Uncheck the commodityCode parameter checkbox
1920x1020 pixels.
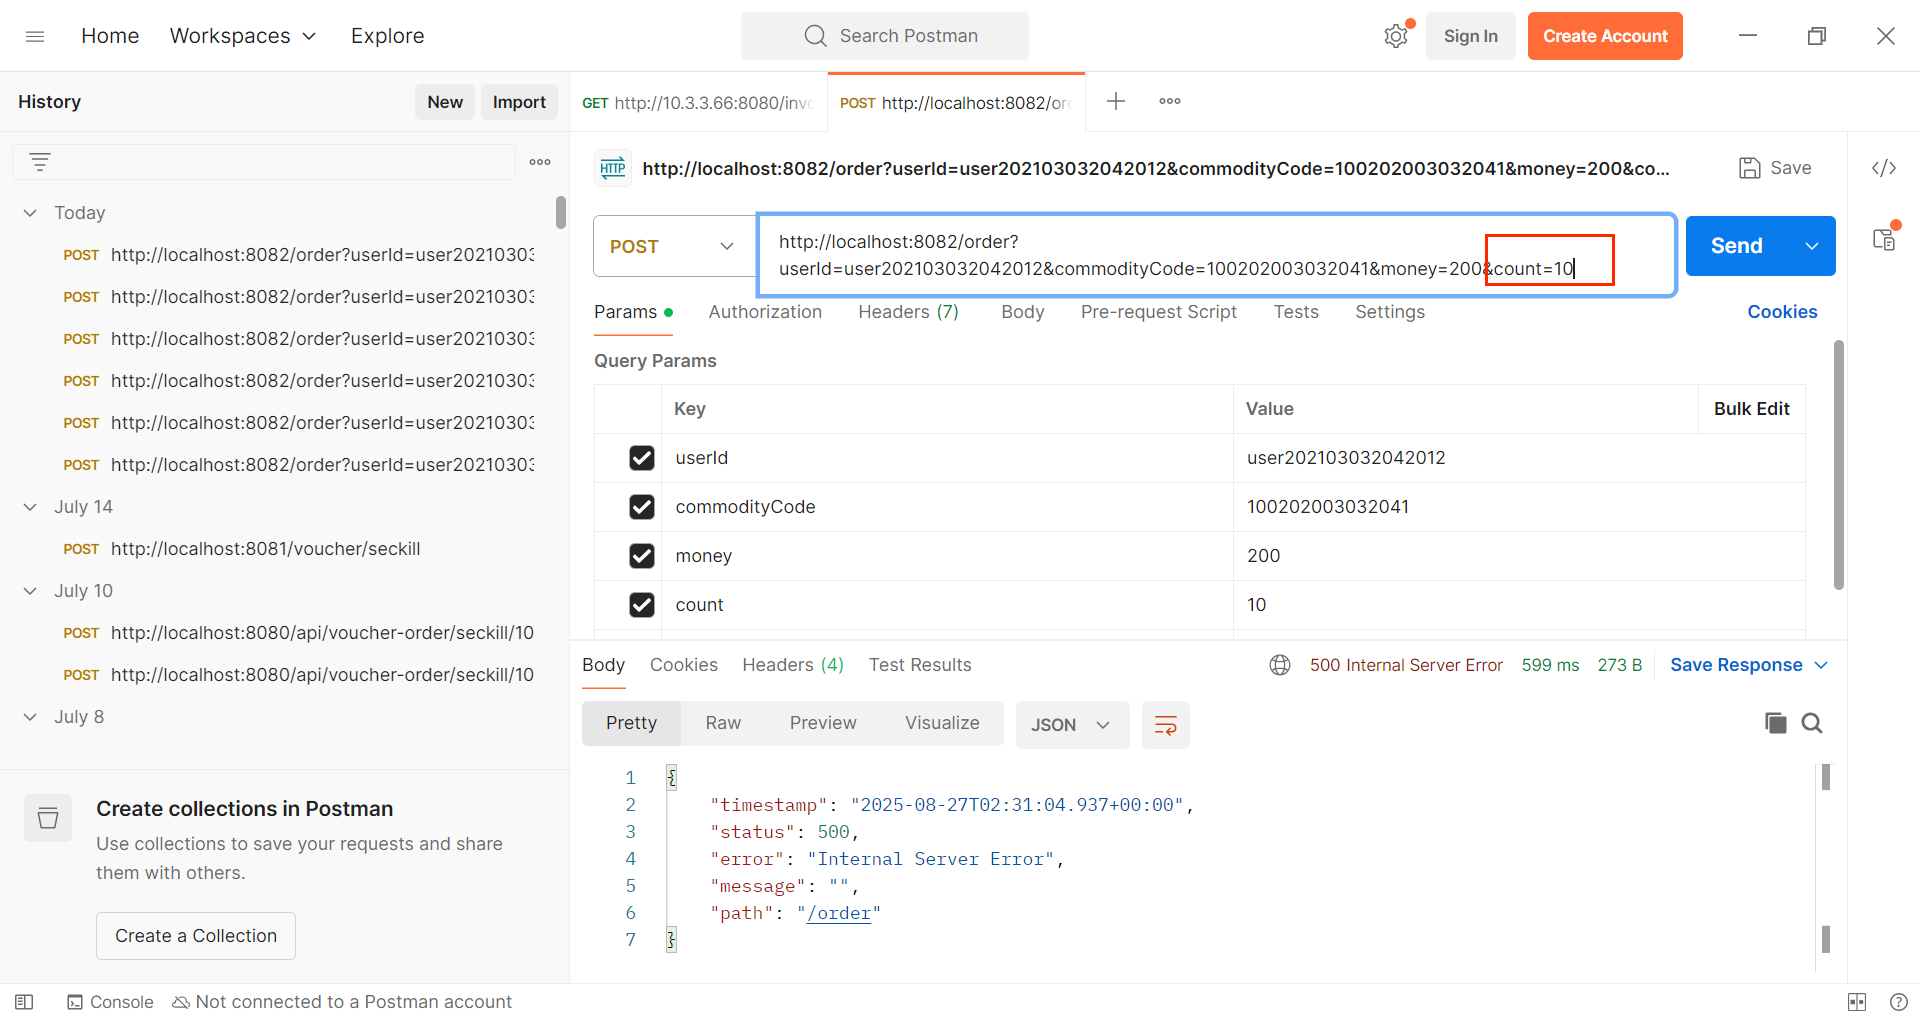click(642, 507)
